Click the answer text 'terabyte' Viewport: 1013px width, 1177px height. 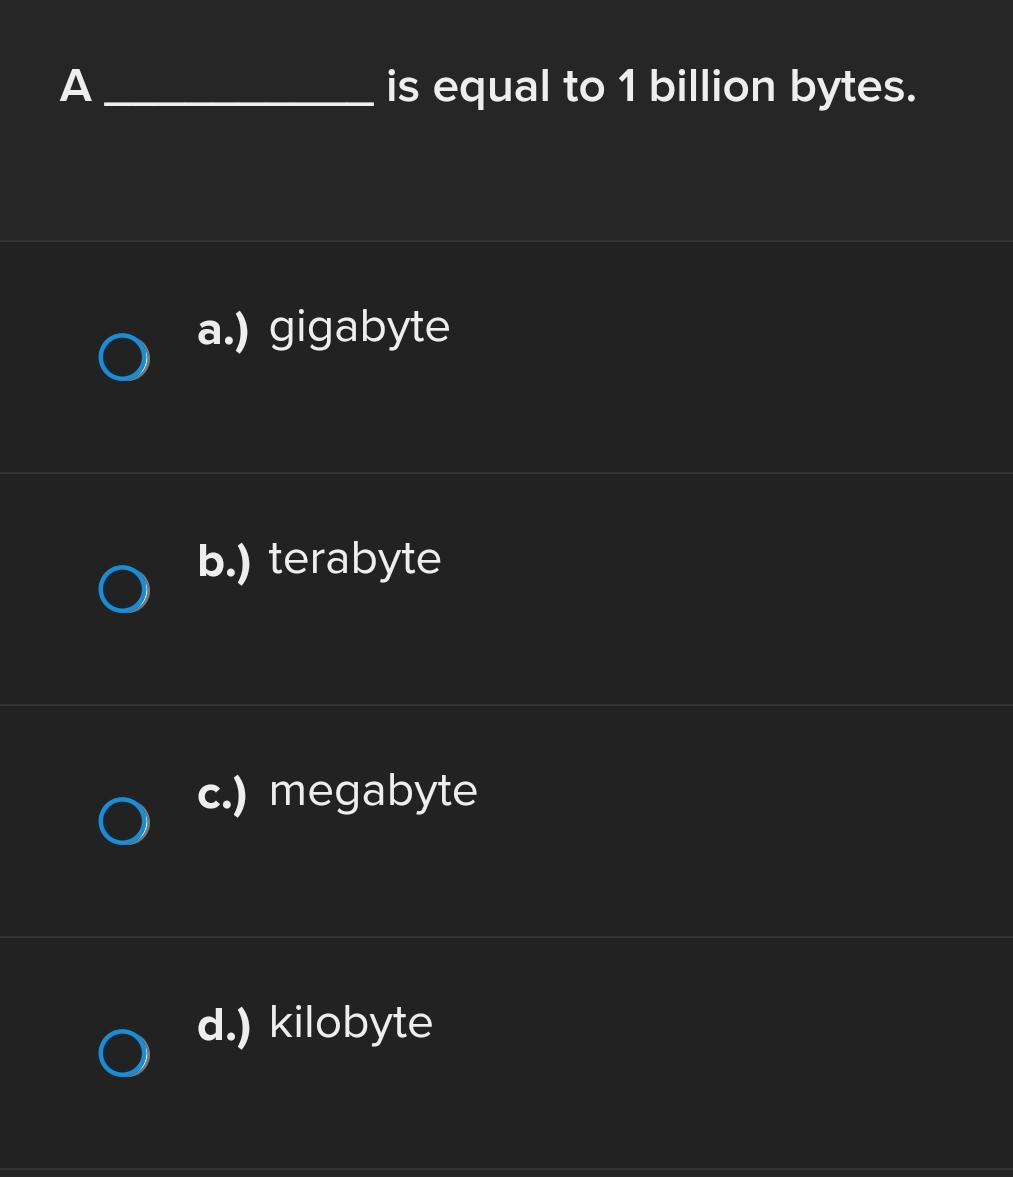point(354,558)
